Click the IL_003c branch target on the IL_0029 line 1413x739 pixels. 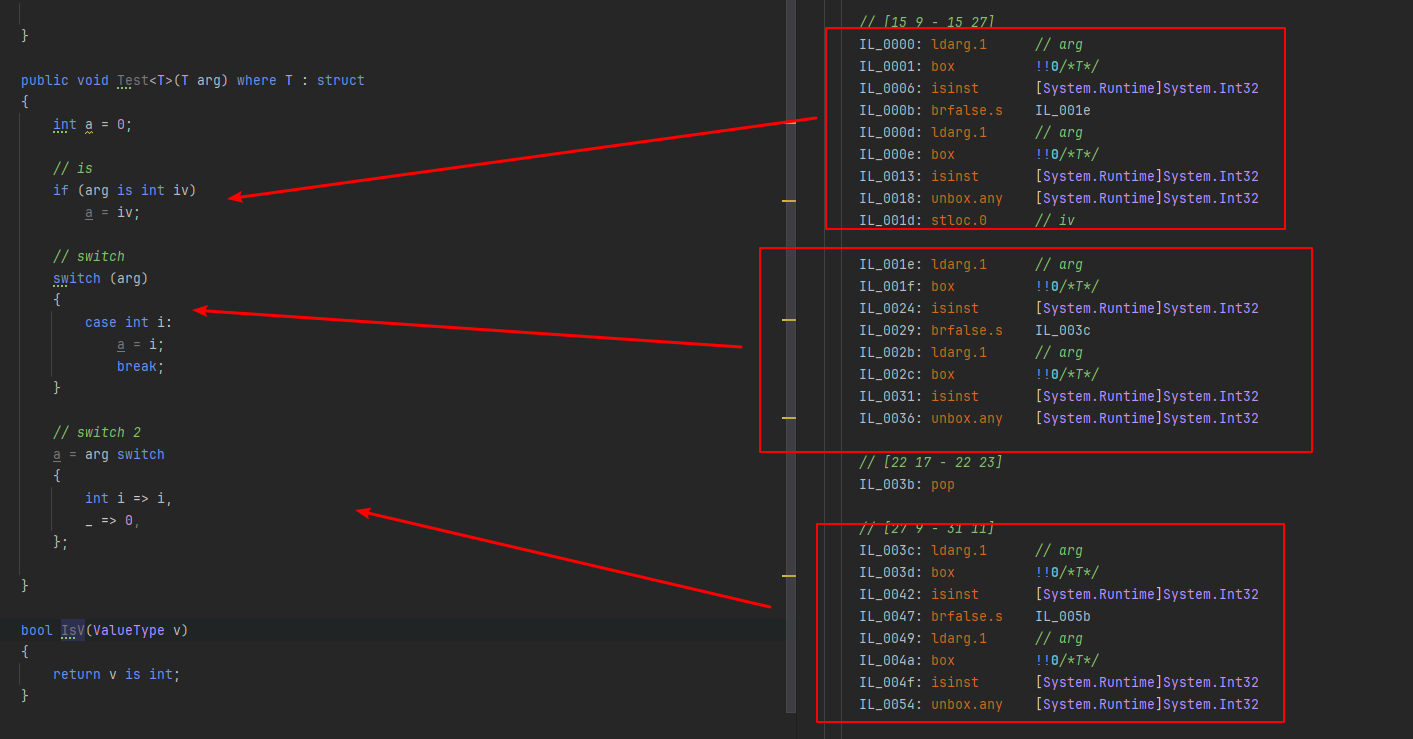(1063, 330)
